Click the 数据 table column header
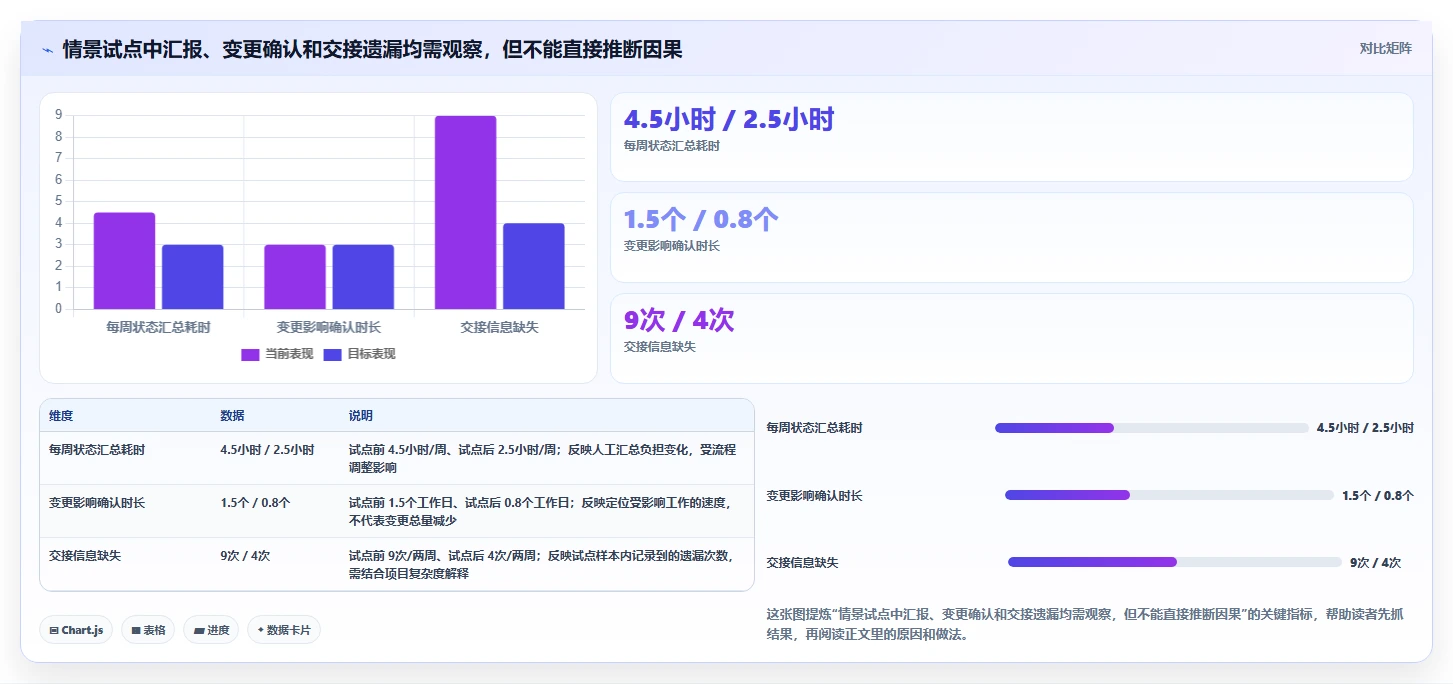1453x684 pixels. tap(232, 416)
